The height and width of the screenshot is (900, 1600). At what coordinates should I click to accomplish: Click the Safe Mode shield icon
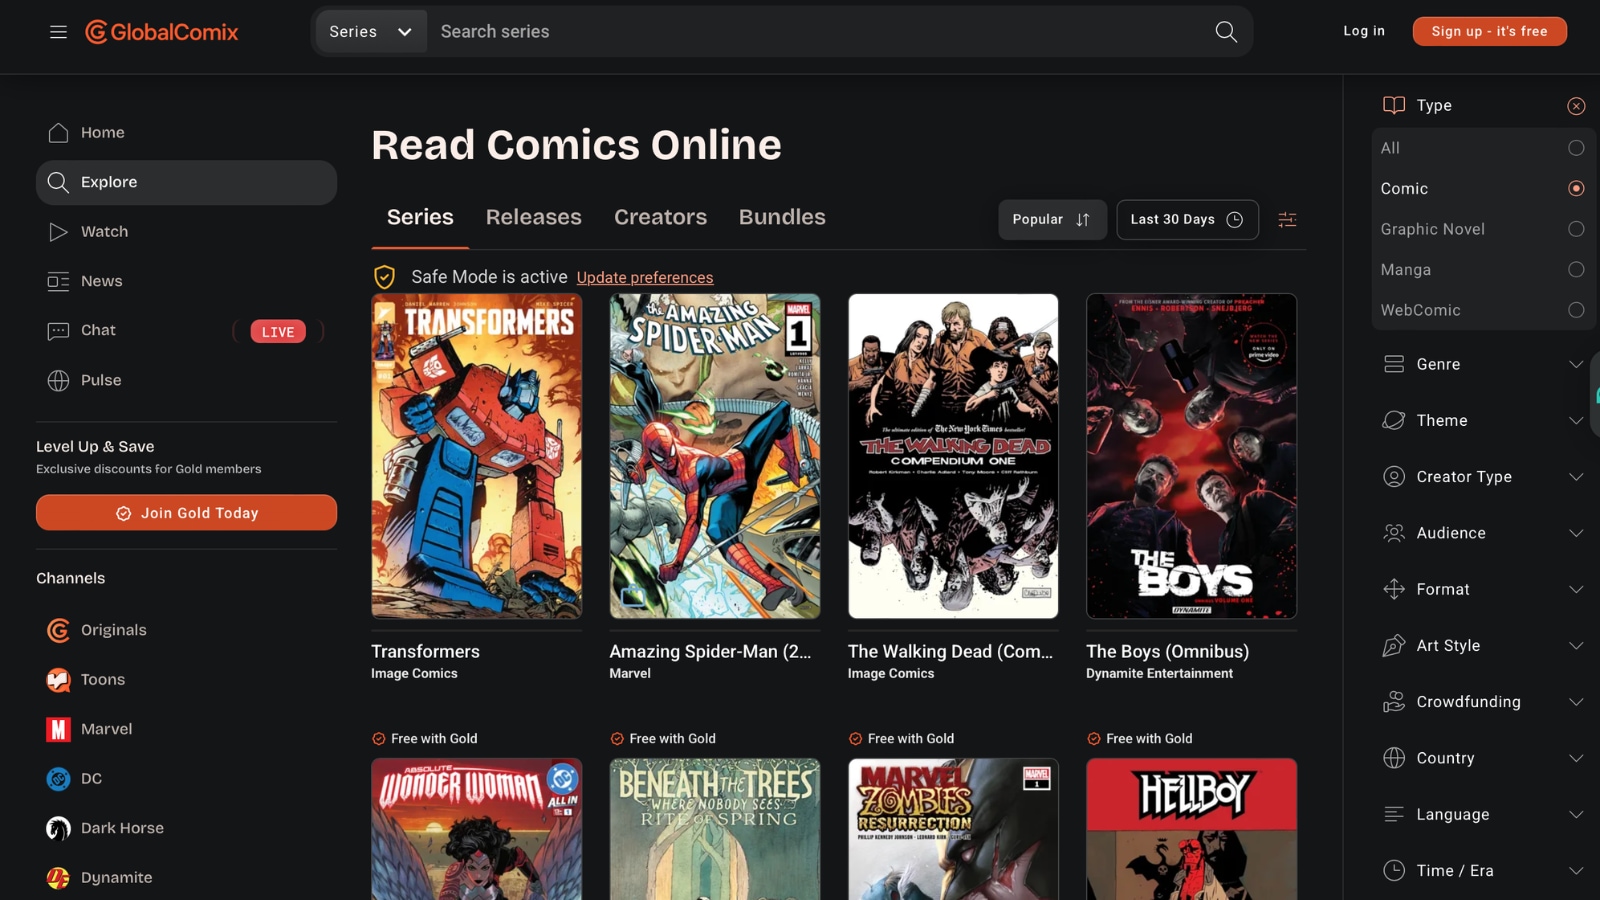tap(384, 277)
